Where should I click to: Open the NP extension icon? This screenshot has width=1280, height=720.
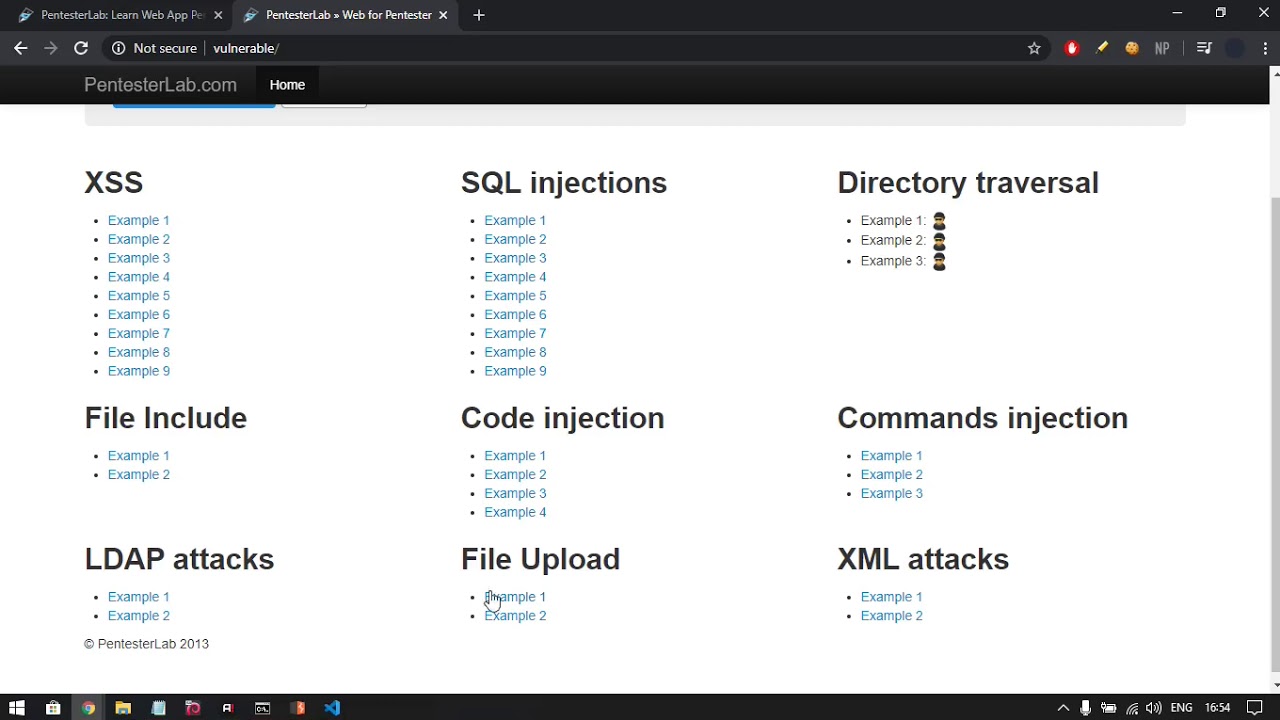(x=1162, y=48)
